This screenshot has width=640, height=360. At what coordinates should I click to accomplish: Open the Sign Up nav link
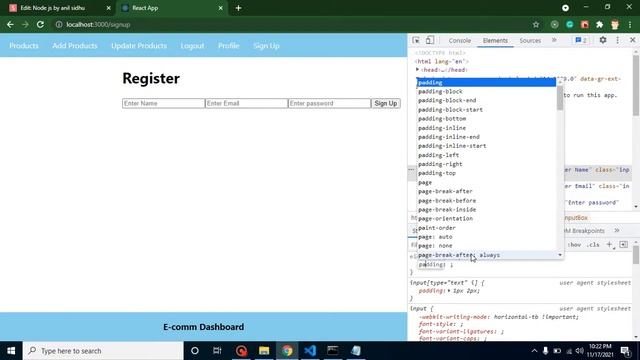pyautogui.click(x=266, y=46)
